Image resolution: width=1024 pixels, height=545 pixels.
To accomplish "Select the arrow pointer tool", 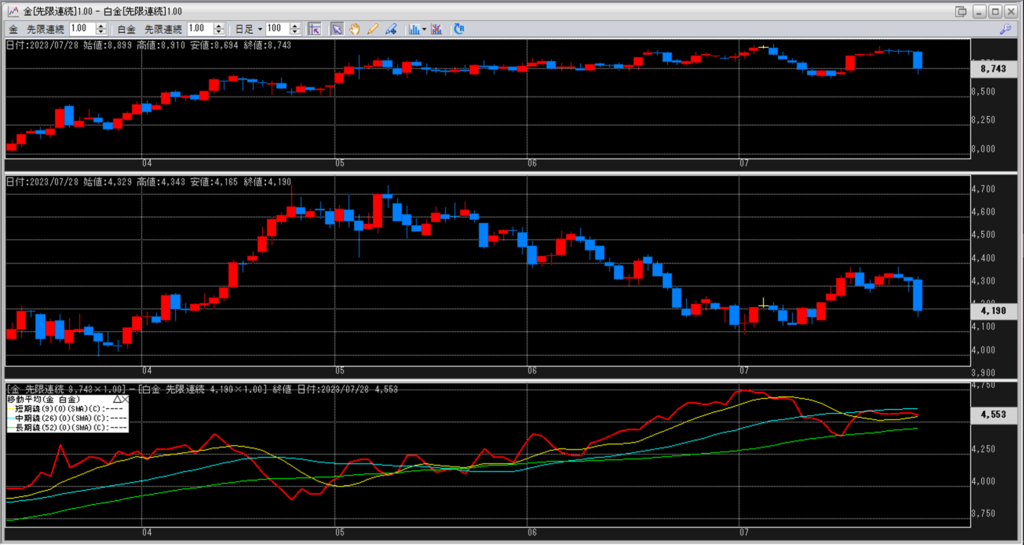I will (336, 29).
